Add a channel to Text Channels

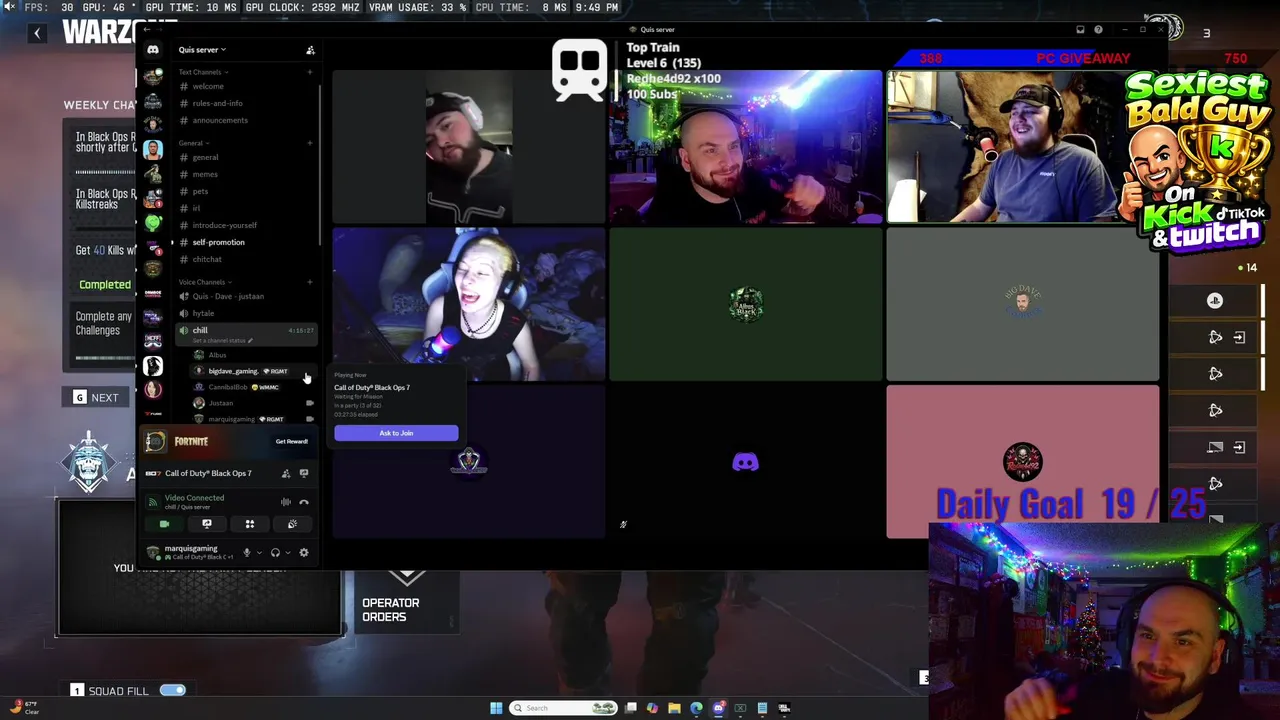309,72
